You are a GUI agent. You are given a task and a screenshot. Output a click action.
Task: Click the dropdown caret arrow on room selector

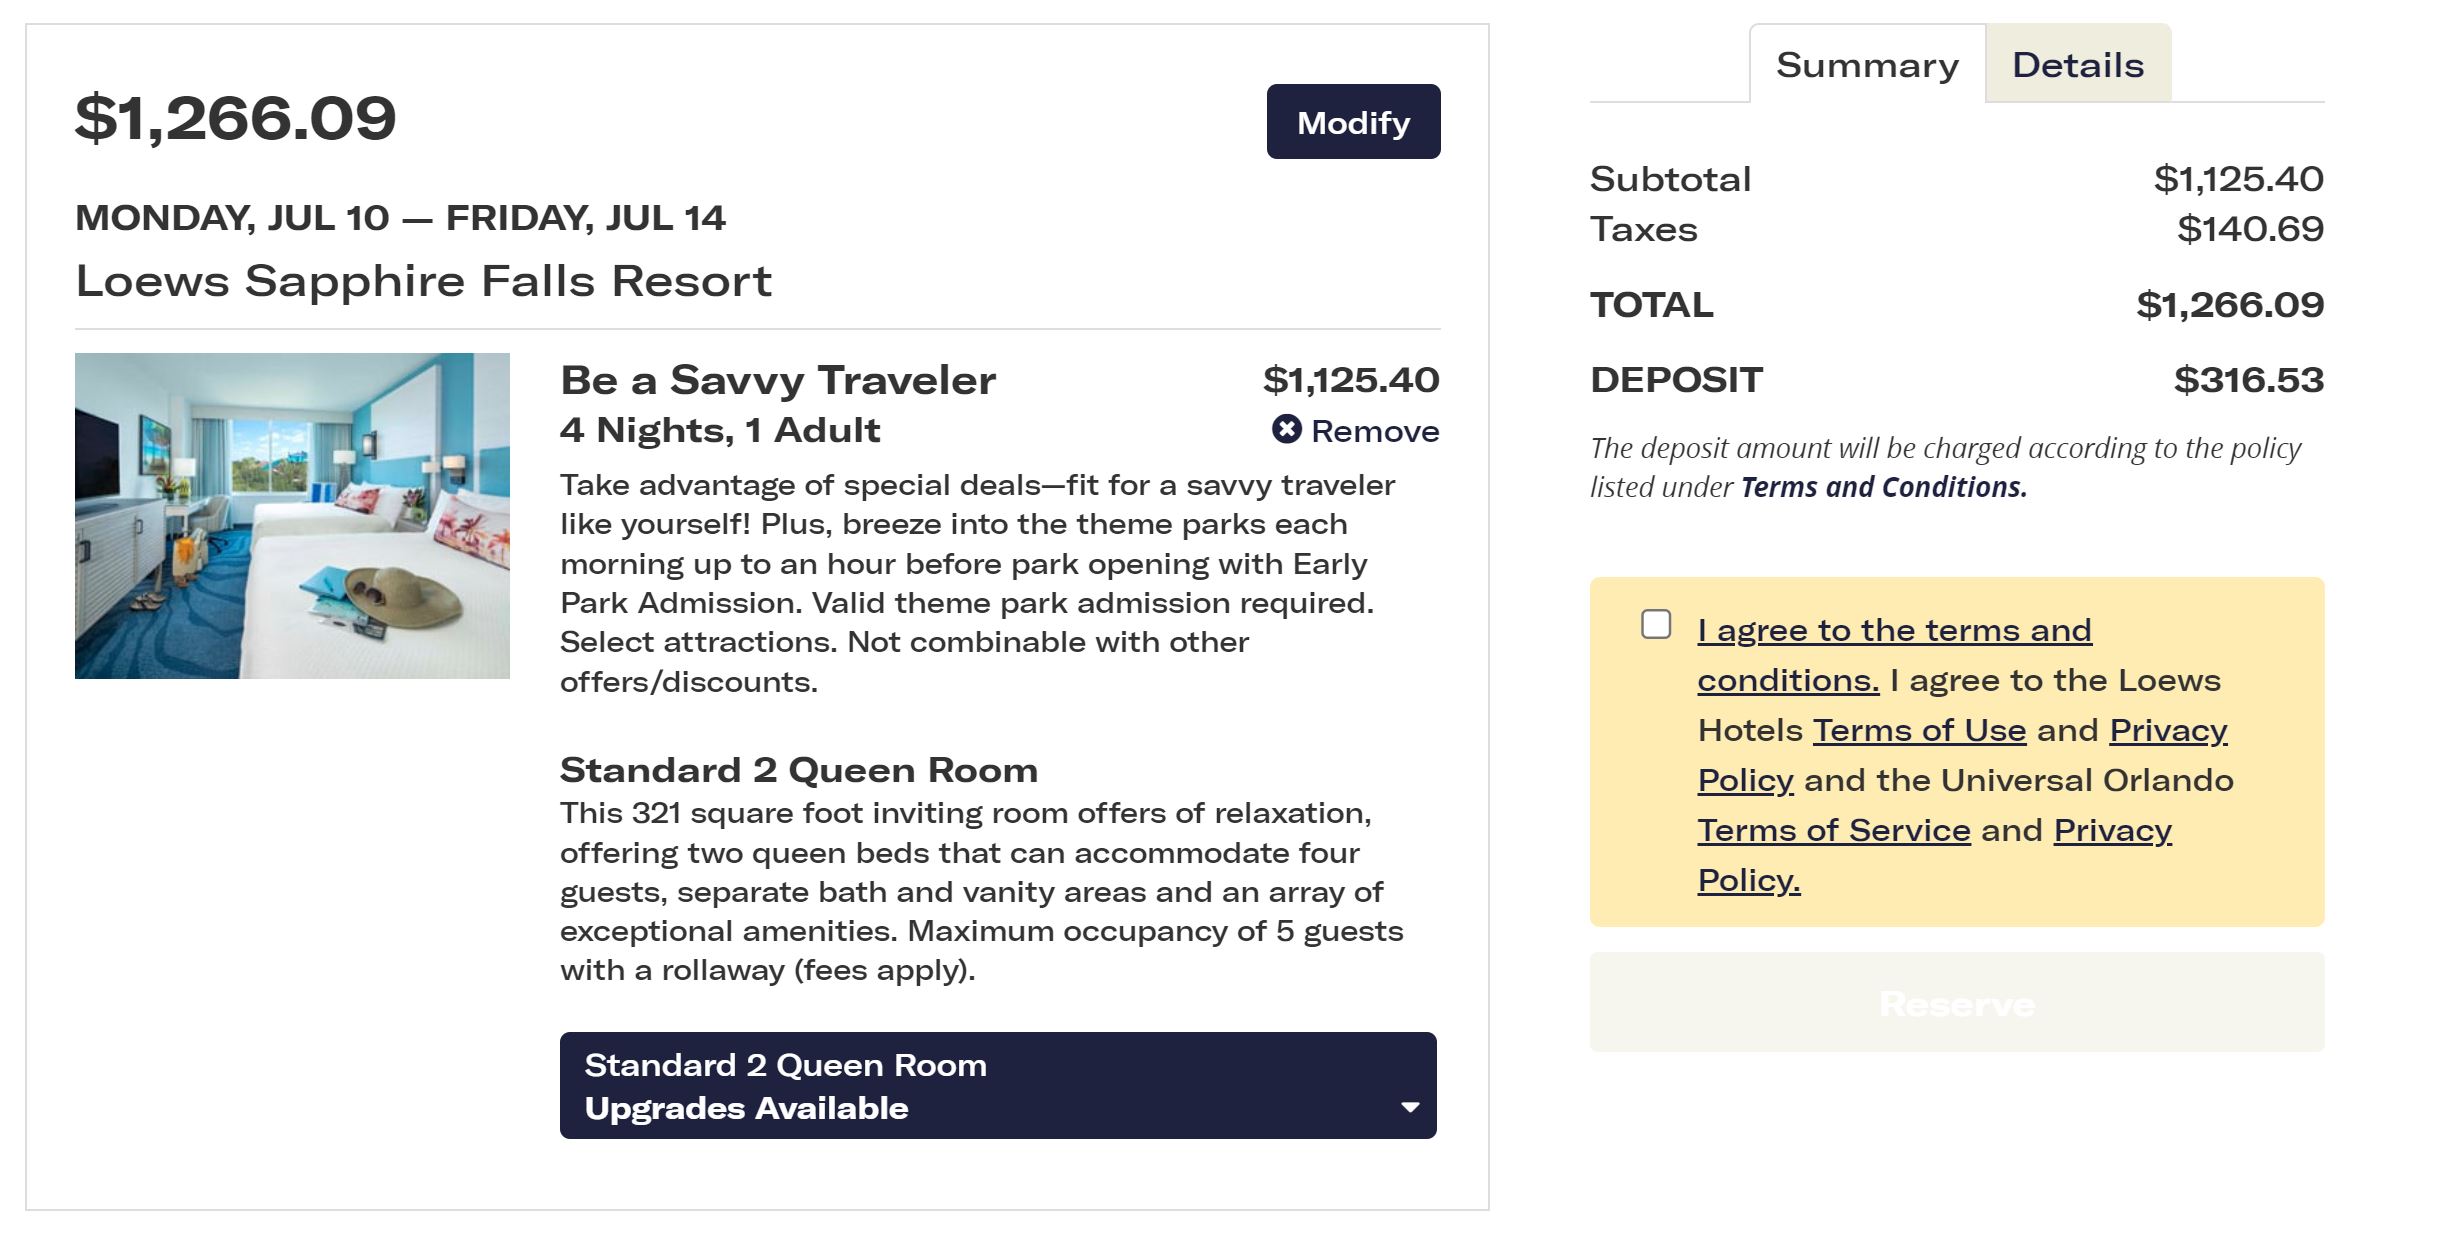1410,1107
